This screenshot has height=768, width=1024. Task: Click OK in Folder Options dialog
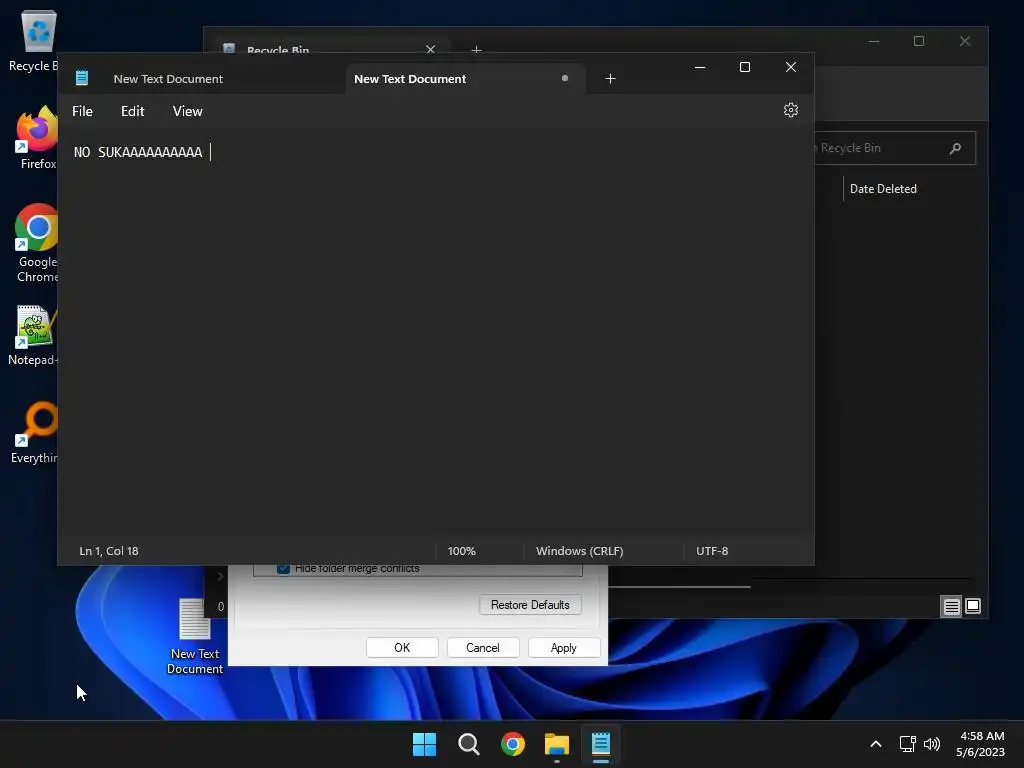click(402, 648)
